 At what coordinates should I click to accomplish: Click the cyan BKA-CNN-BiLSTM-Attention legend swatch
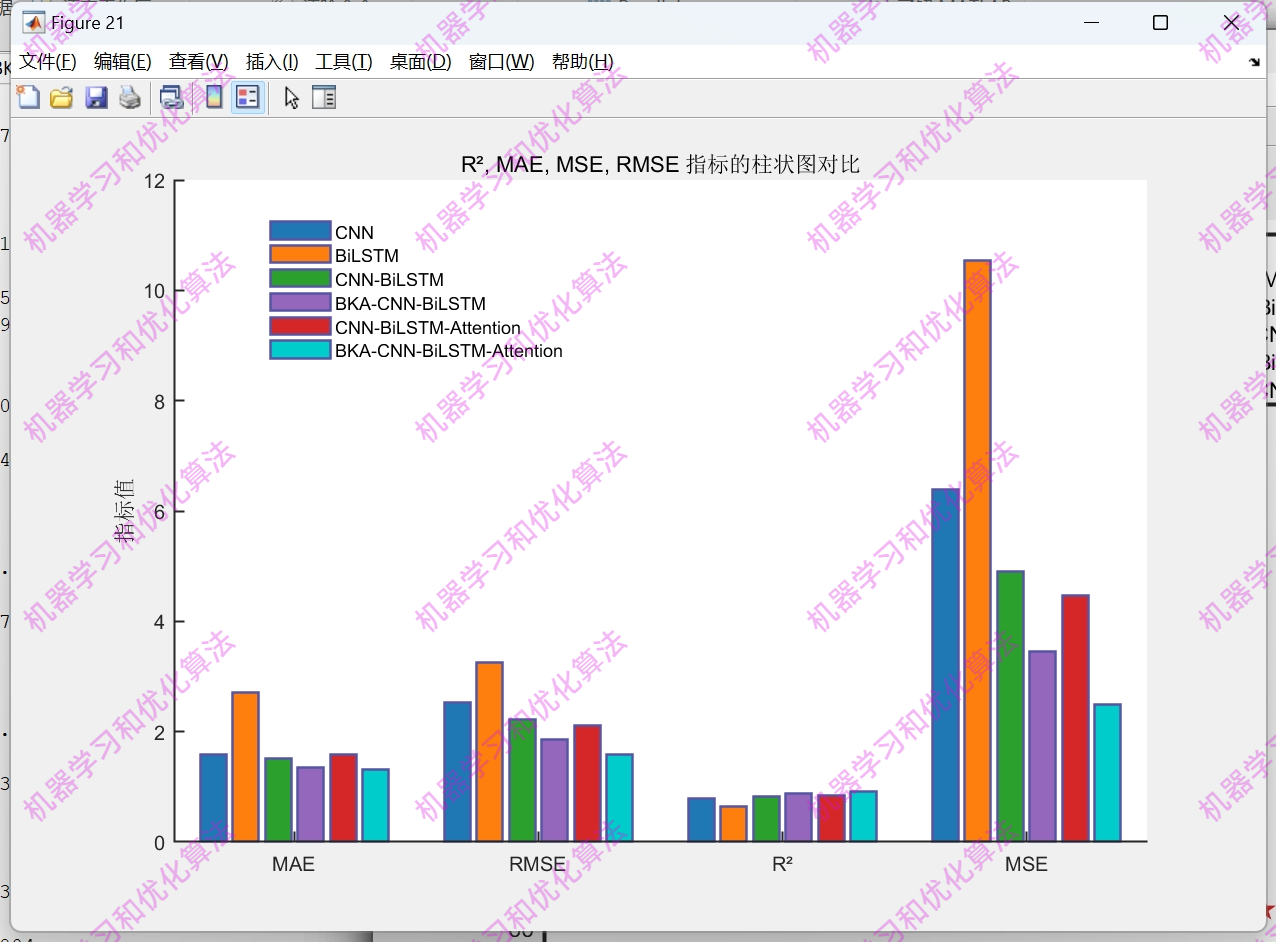click(300, 350)
